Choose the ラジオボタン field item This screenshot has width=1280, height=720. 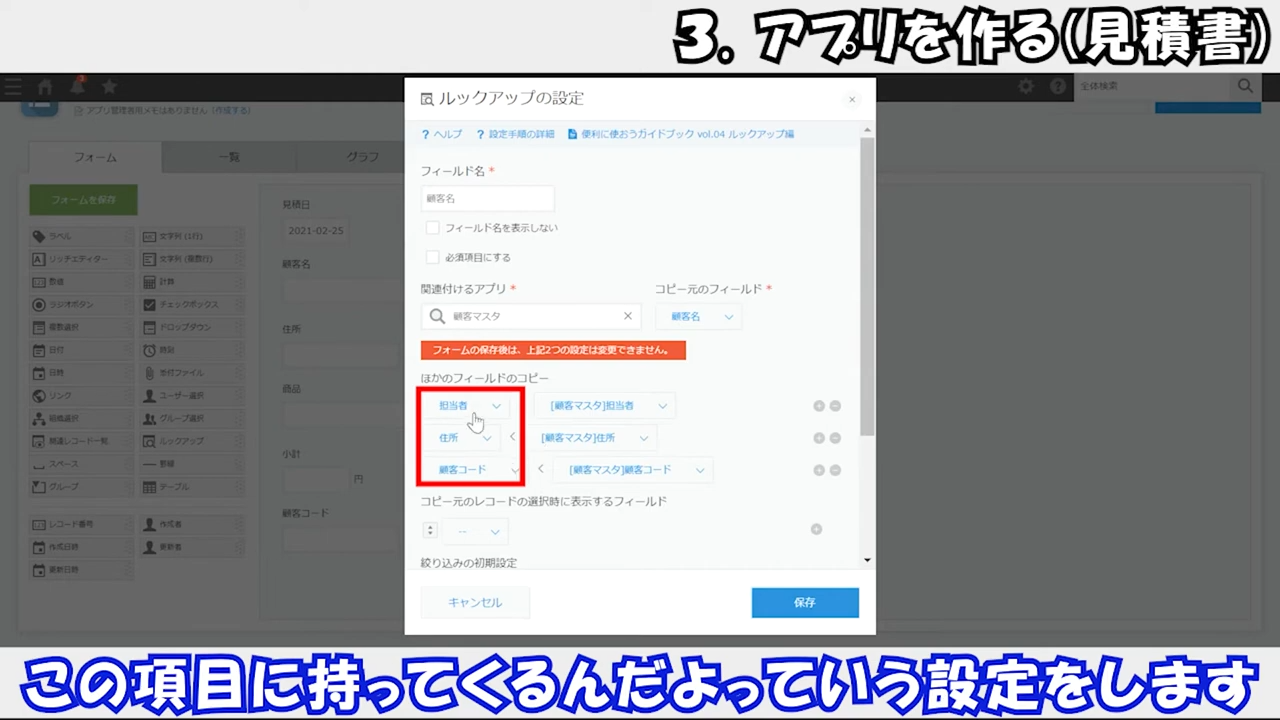click(80, 305)
